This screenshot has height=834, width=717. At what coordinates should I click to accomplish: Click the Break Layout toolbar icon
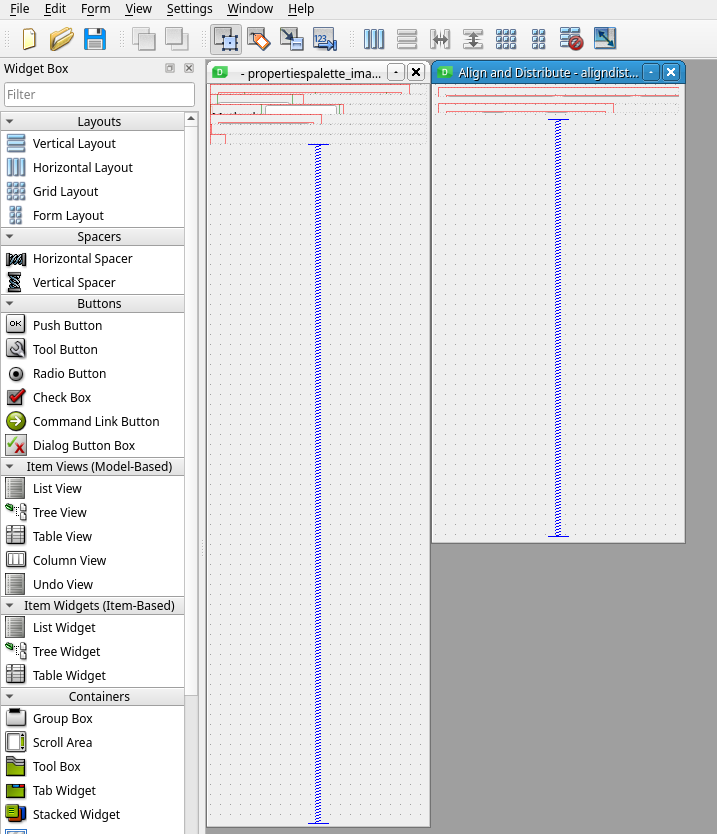point(571,39)
